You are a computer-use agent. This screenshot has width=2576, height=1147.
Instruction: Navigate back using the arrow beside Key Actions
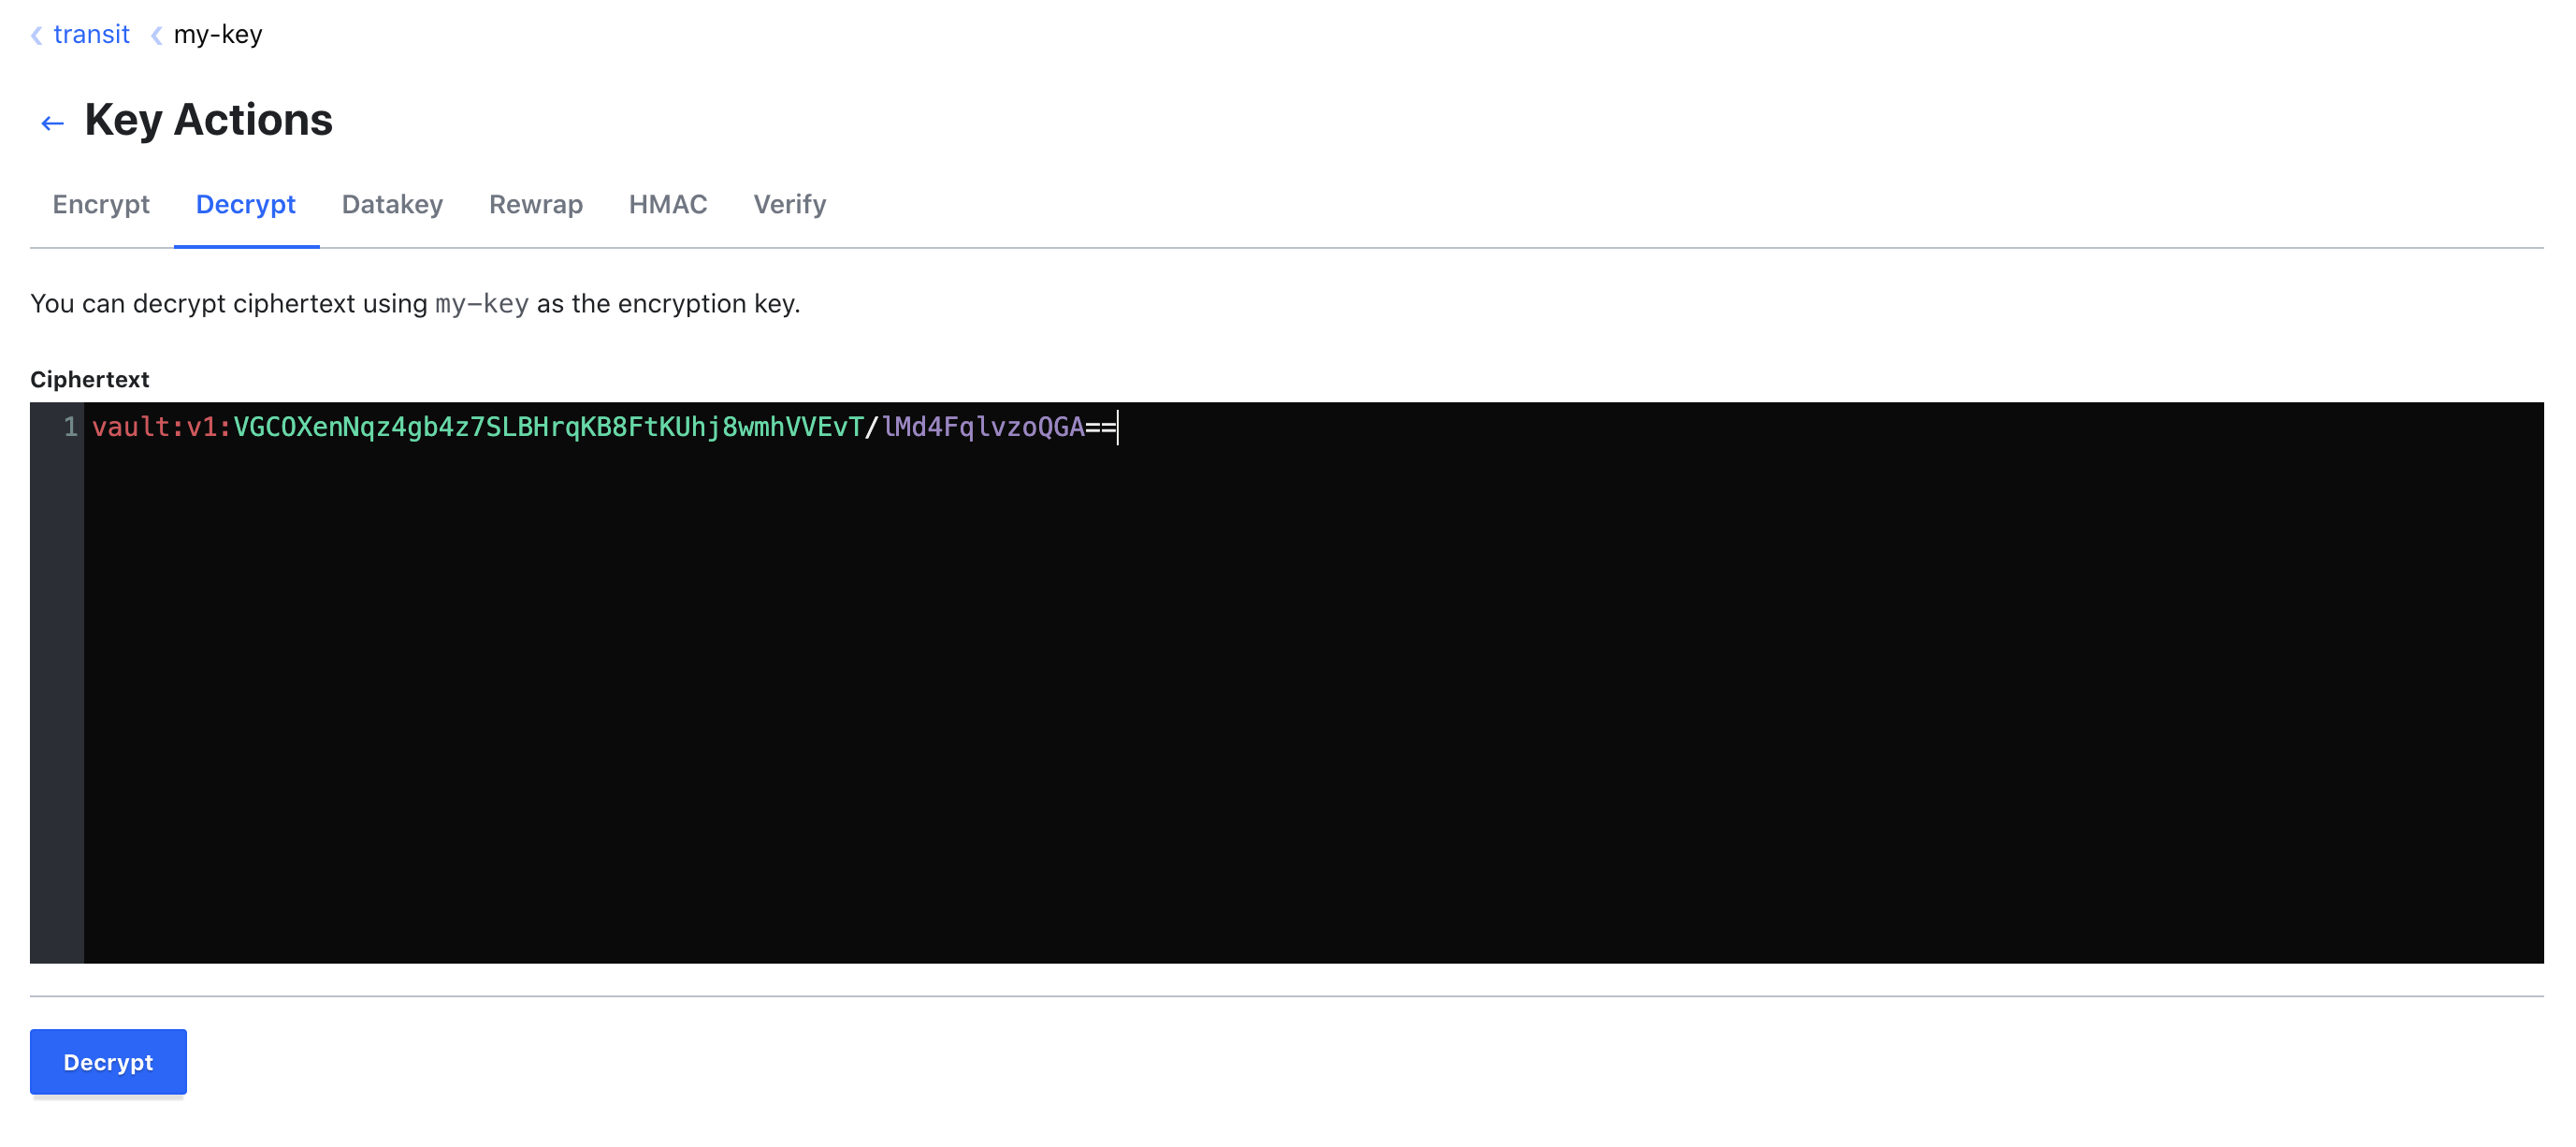52,122
